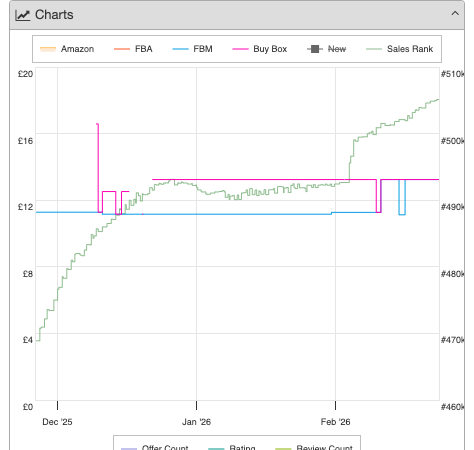This screenshot has height=450, width=474.
Task: Toggle the Sales Rank series in legend
Action: tap(400, 49)
